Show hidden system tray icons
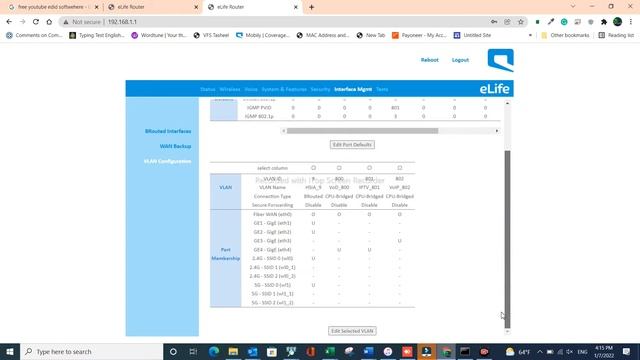 [540, 351]
